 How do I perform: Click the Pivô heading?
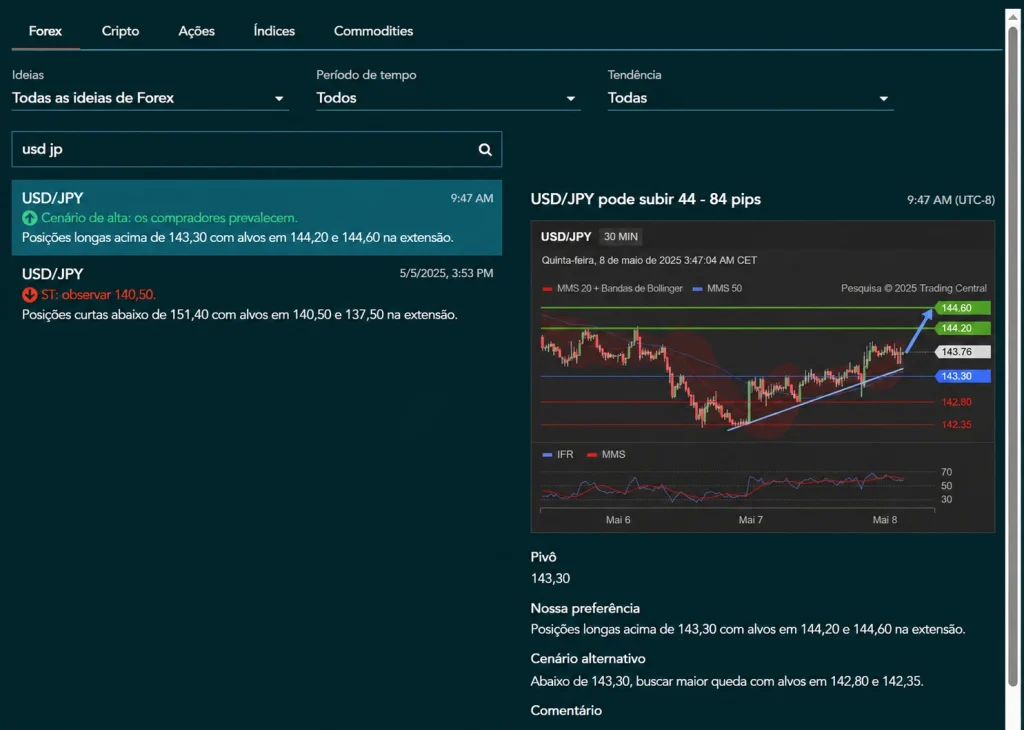(x=543, y=557)
